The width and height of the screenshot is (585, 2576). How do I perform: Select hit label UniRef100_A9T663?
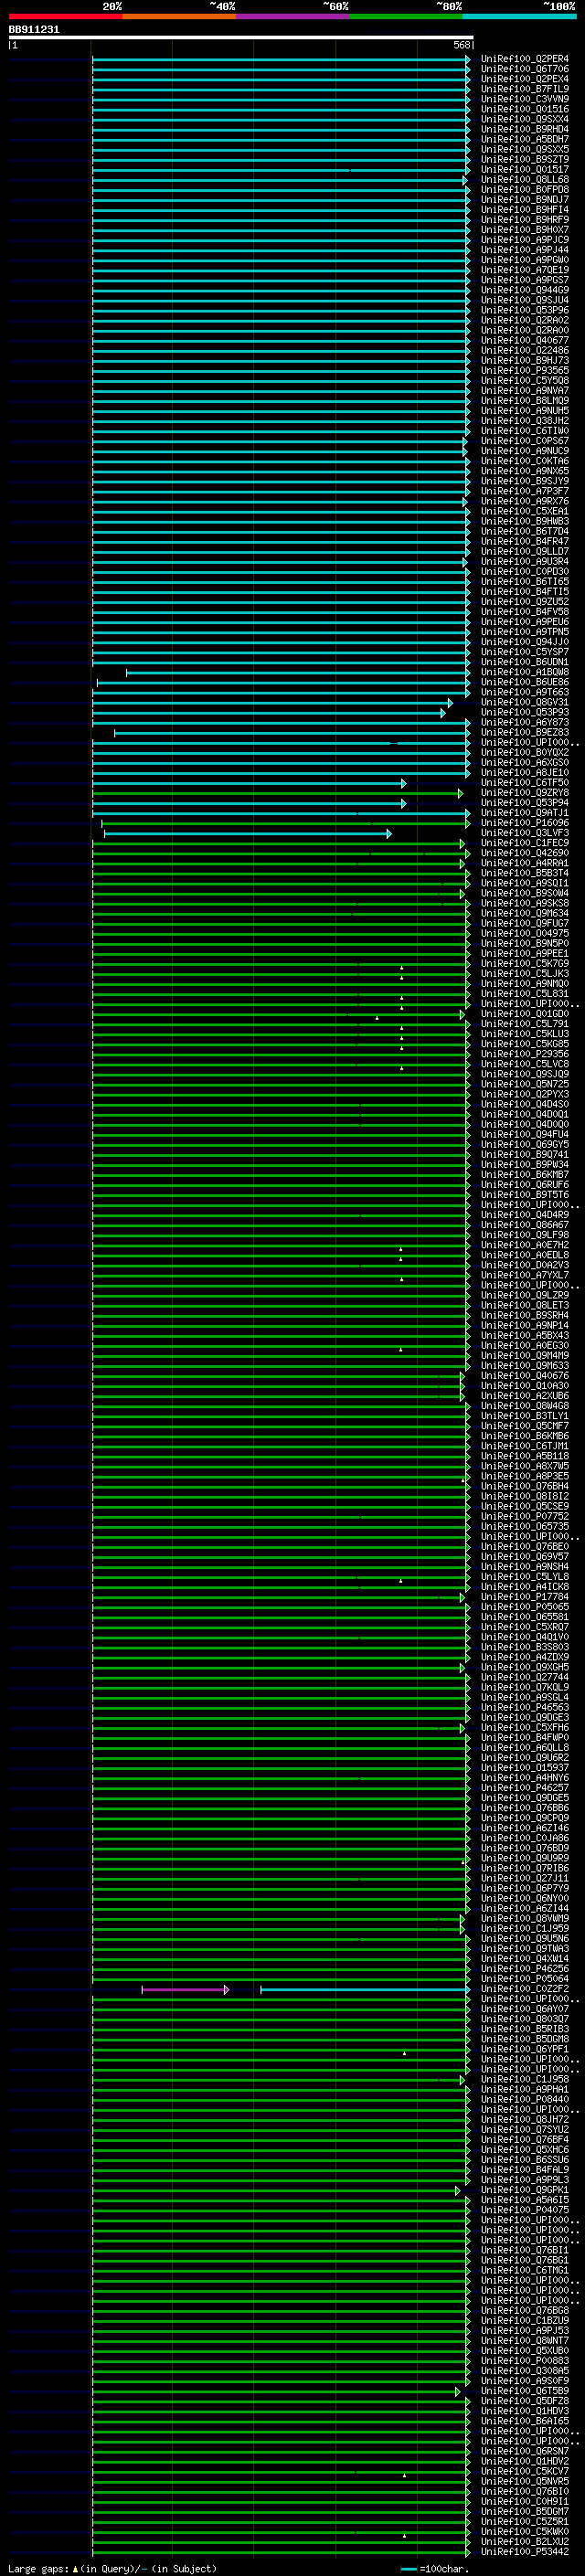click(525, 693)
